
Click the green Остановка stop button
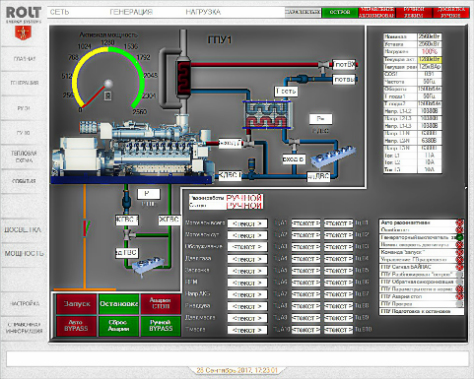click(119, 304)
